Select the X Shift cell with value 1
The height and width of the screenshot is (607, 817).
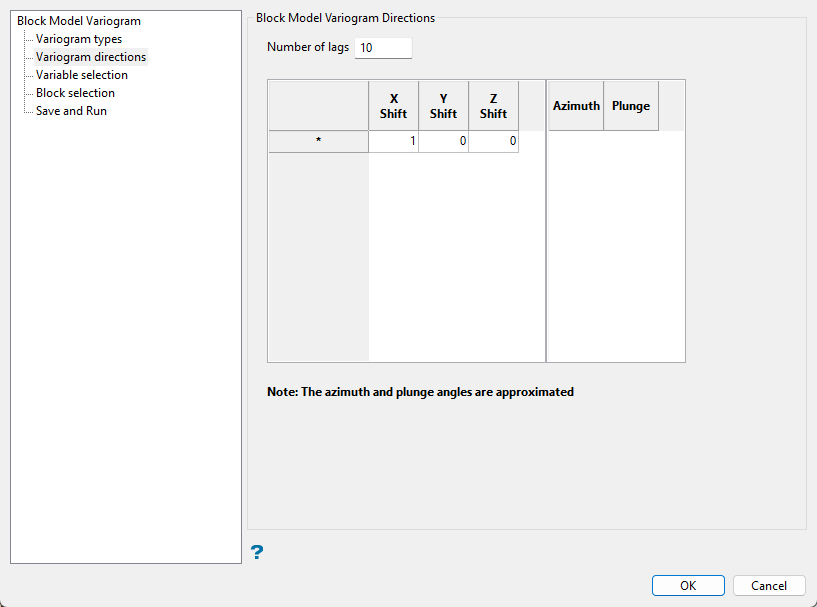point(393,141)
